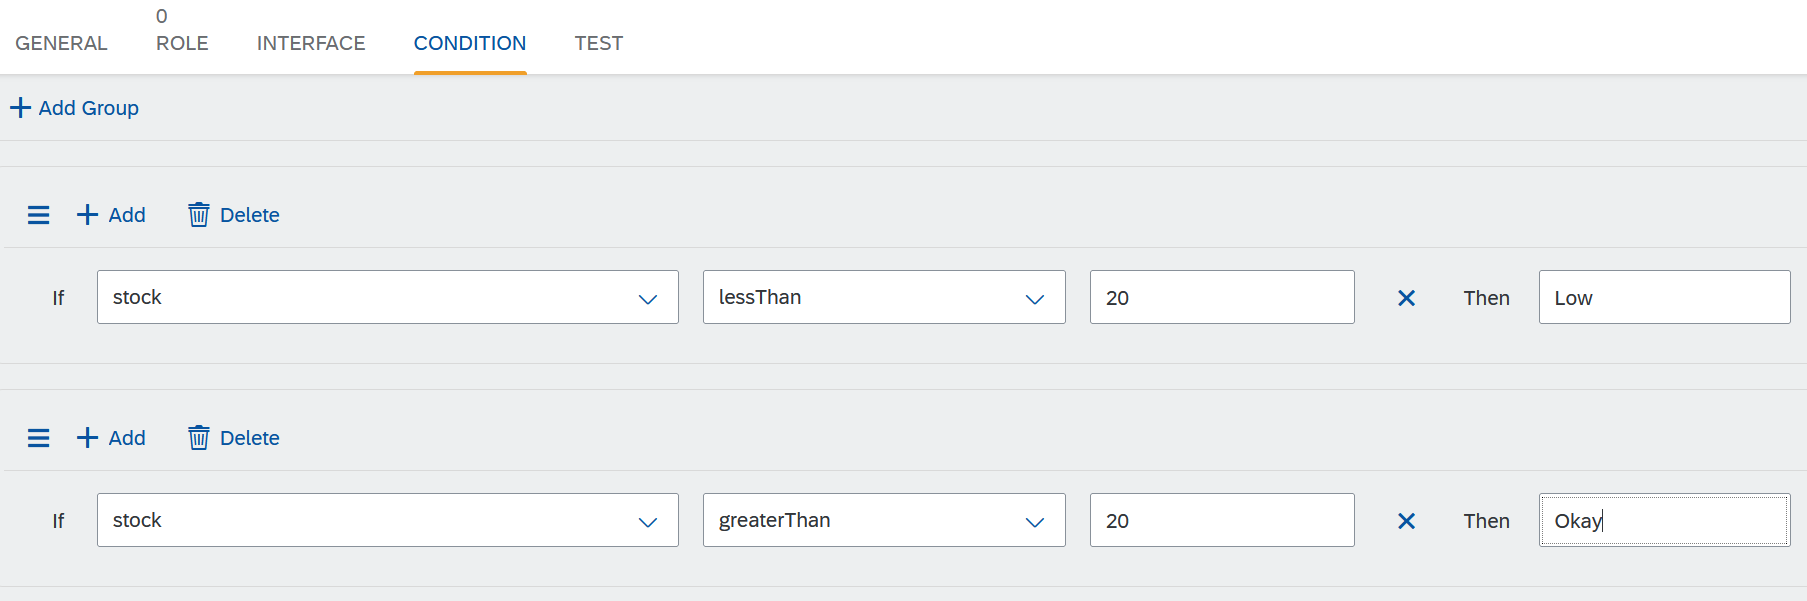The width and height of the screenshot is (1807, 601).
Task: Remove the lessThan 20 condition row
Action: [x=1406, y=298]
